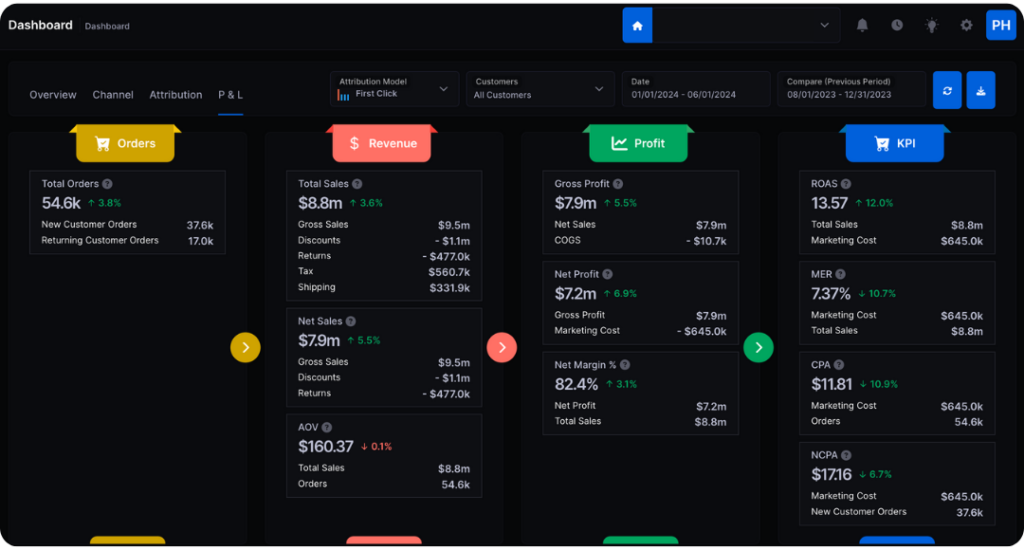Viewport: 1024px width, 550px height.
Task: Click the blue home icon button
Action: [637, 25]
